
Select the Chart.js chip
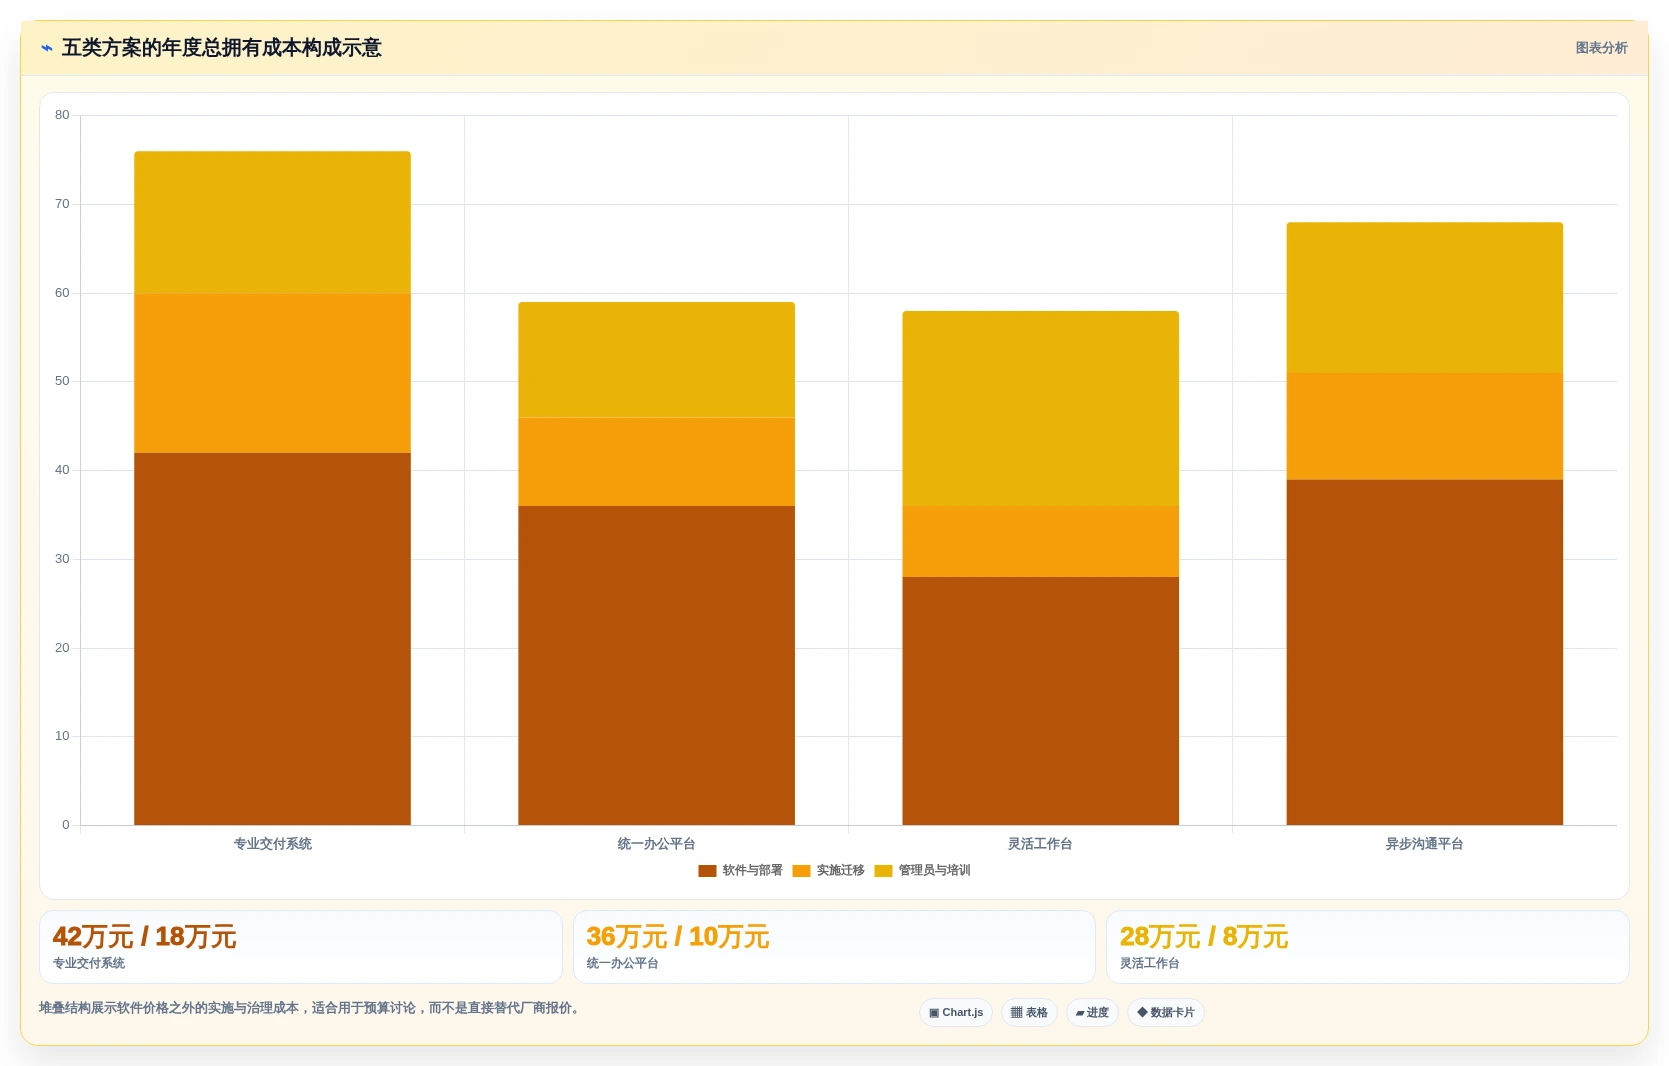[x=955, y=1012]
